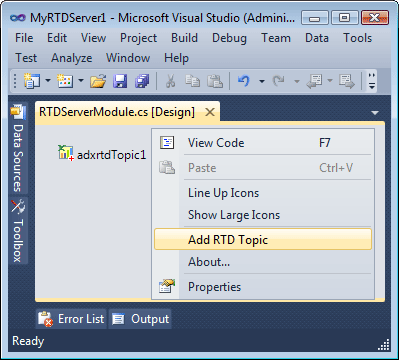This screenshot has height=360, width=399.
Task: Choose Add RTD Topic
Action: (x=263, y=239)
